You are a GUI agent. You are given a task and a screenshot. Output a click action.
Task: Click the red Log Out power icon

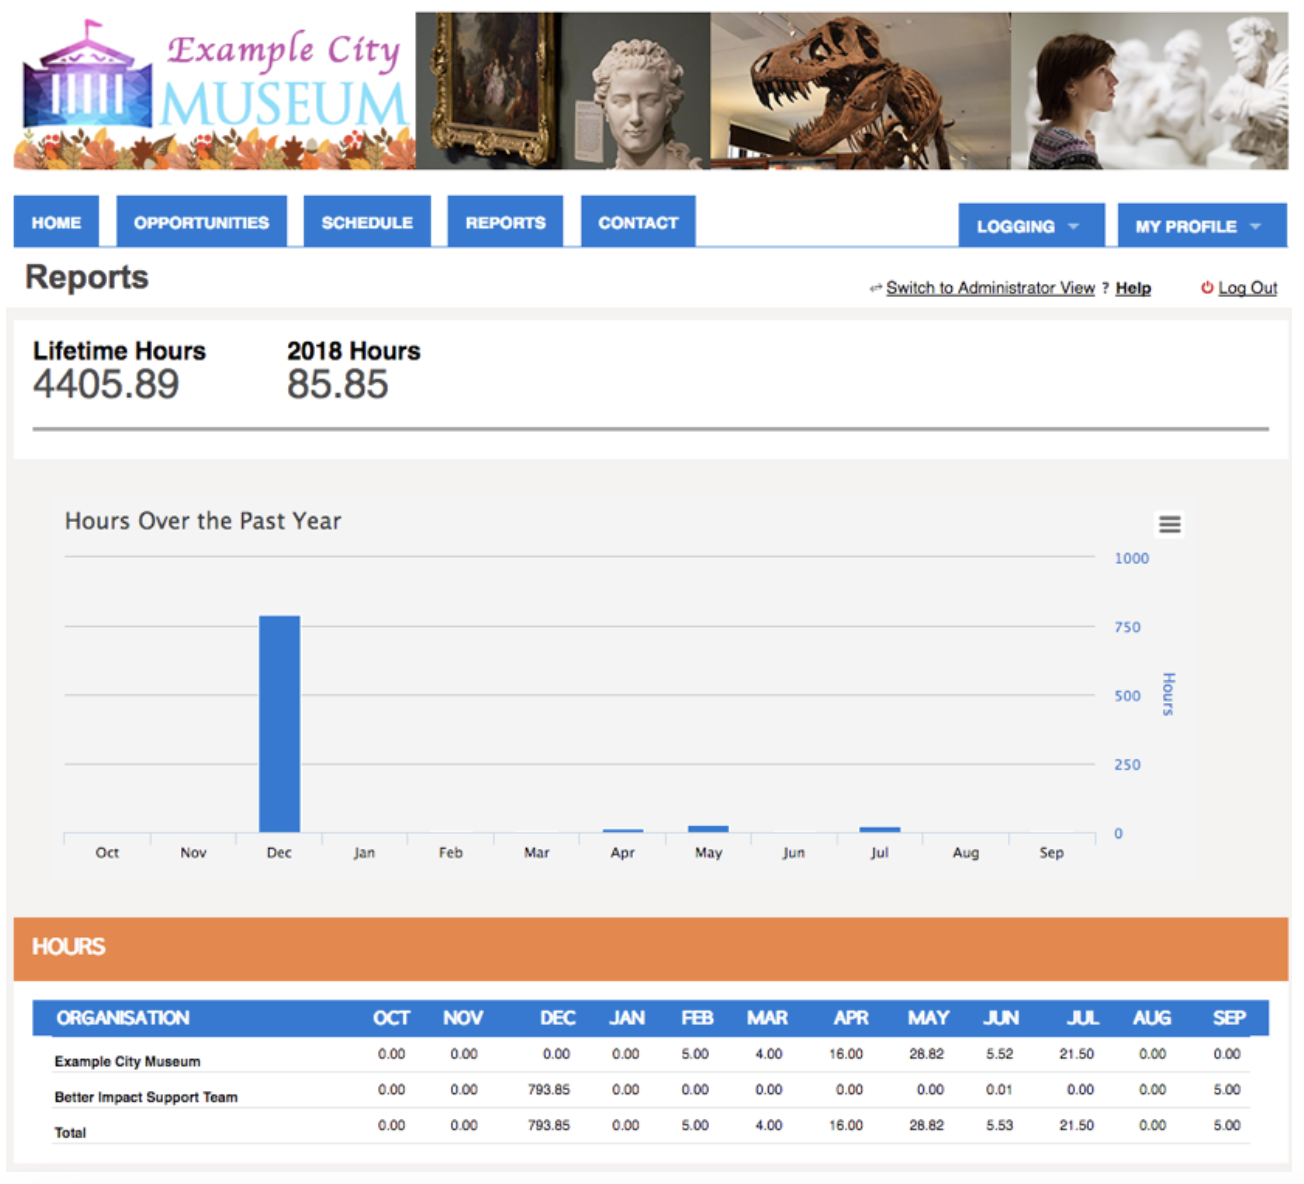coord(1207,288)
